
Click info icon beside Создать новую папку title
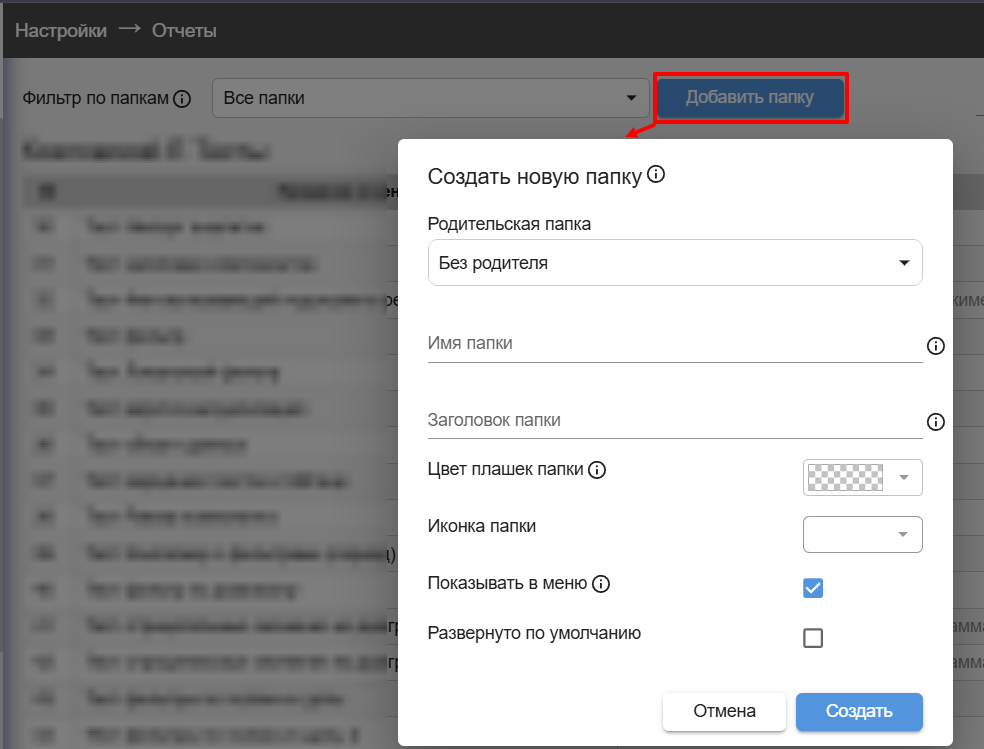coord(656,175)
